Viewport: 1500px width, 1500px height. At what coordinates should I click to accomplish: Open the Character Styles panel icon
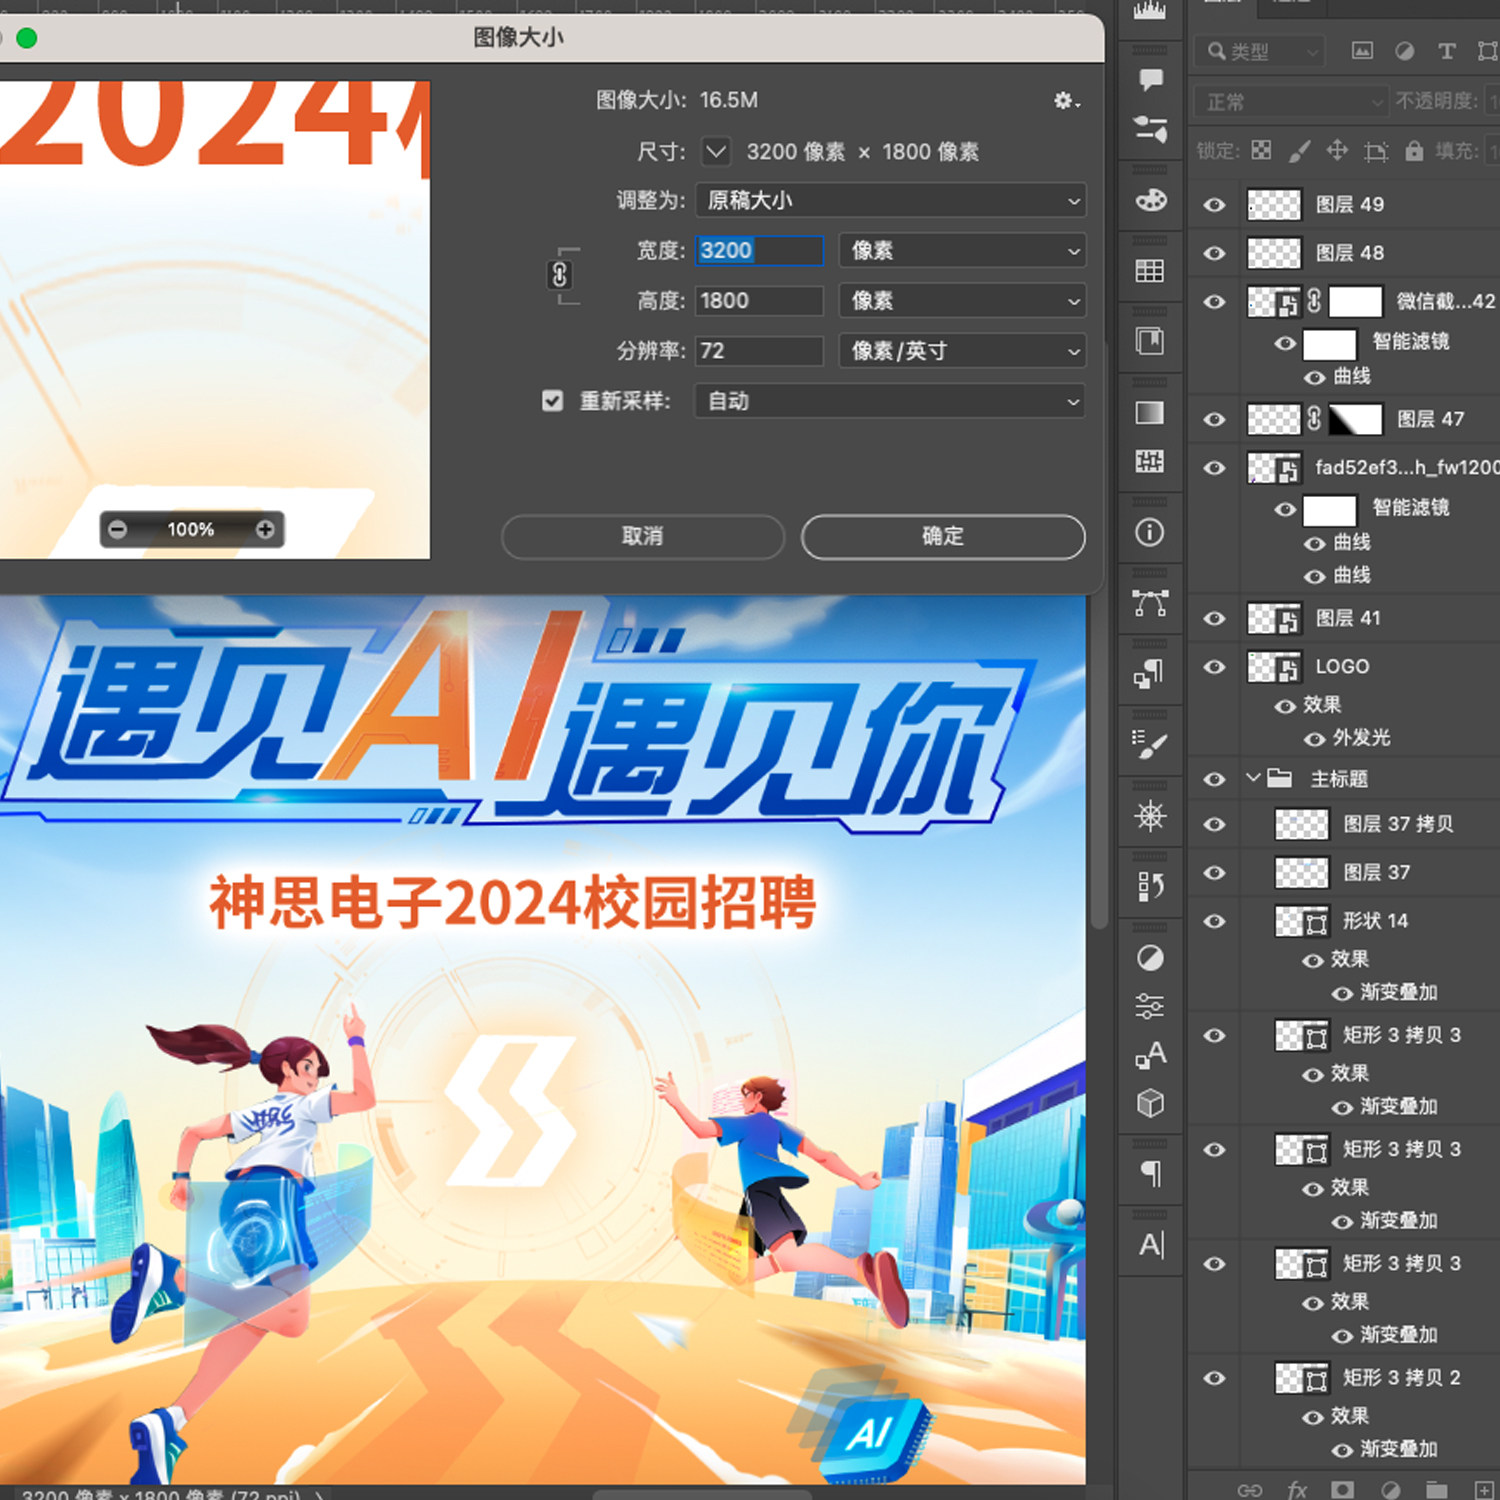(1150, 1055)
